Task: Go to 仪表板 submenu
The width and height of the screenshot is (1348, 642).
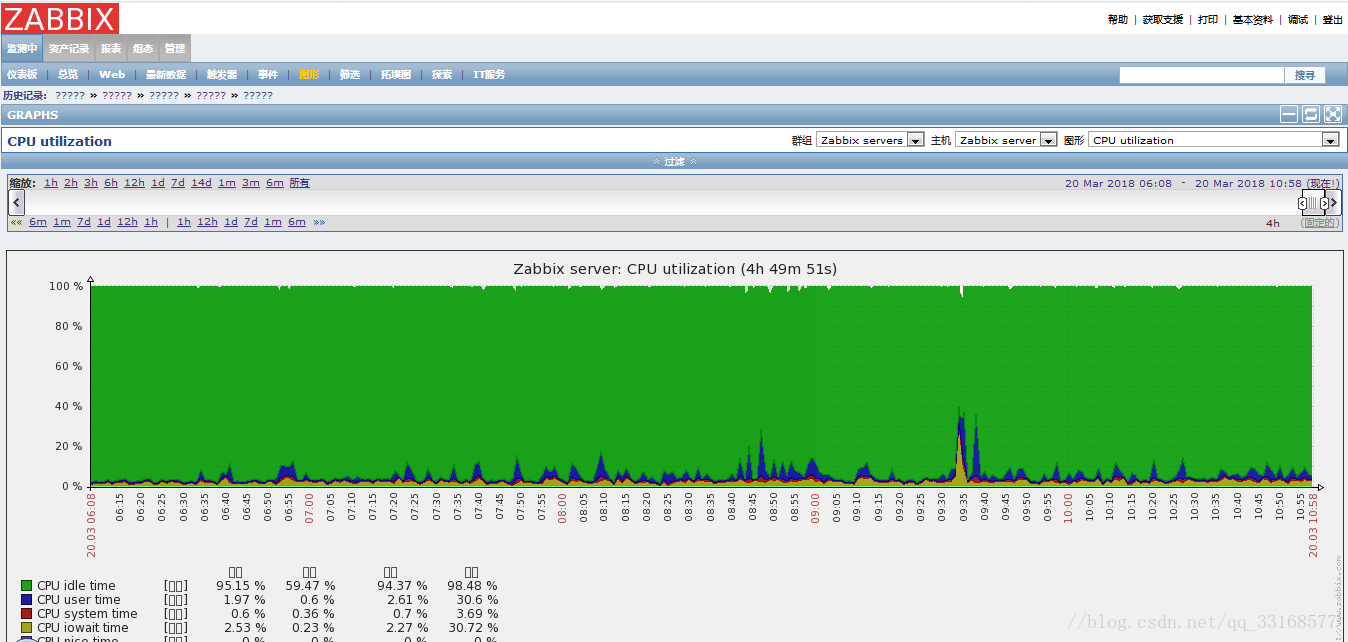Action: pos(22,75)
